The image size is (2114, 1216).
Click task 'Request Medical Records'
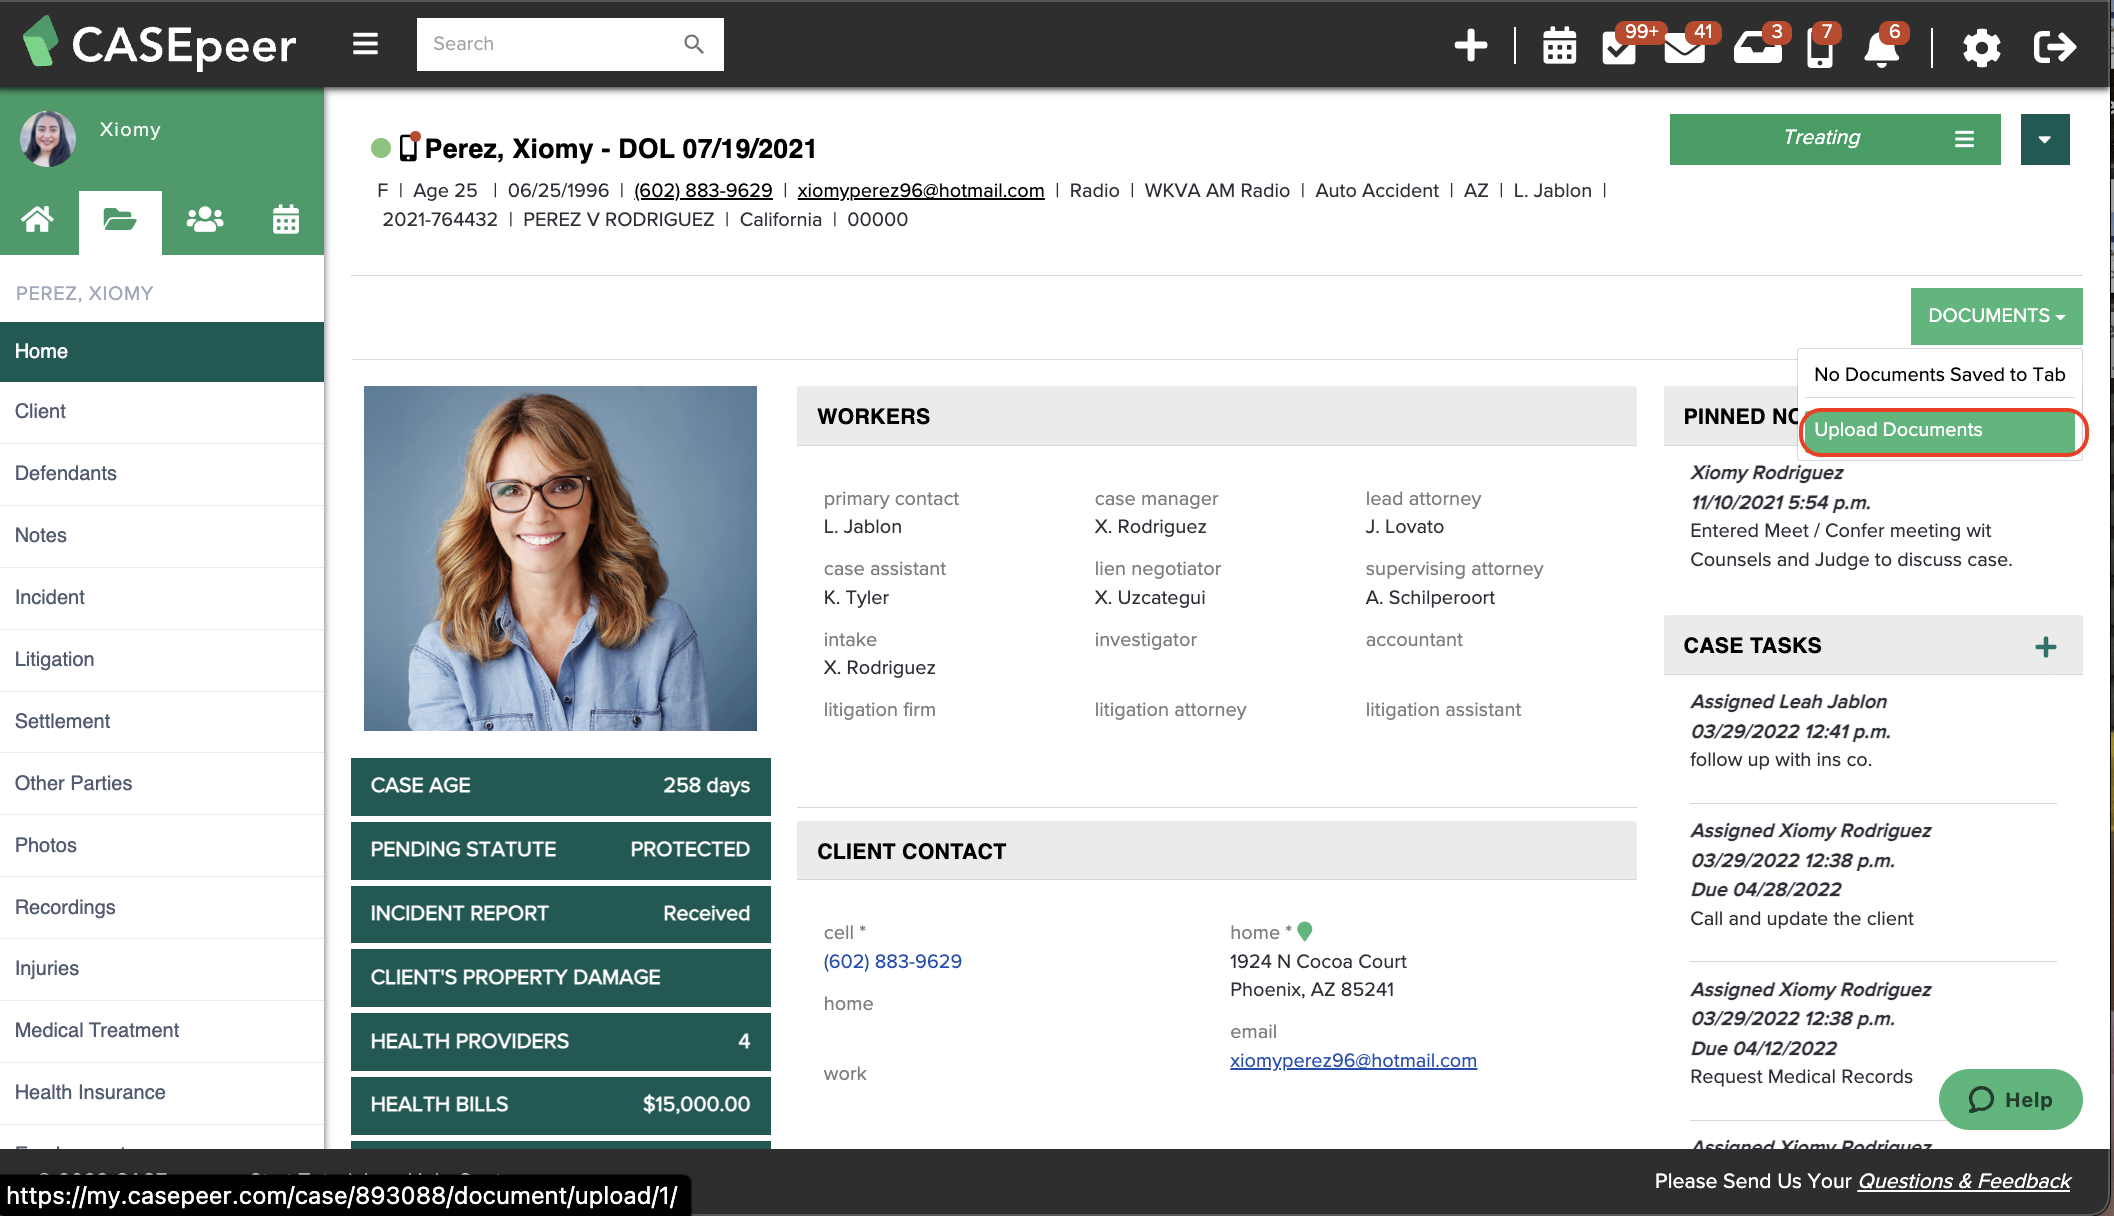(1801, 1077)
